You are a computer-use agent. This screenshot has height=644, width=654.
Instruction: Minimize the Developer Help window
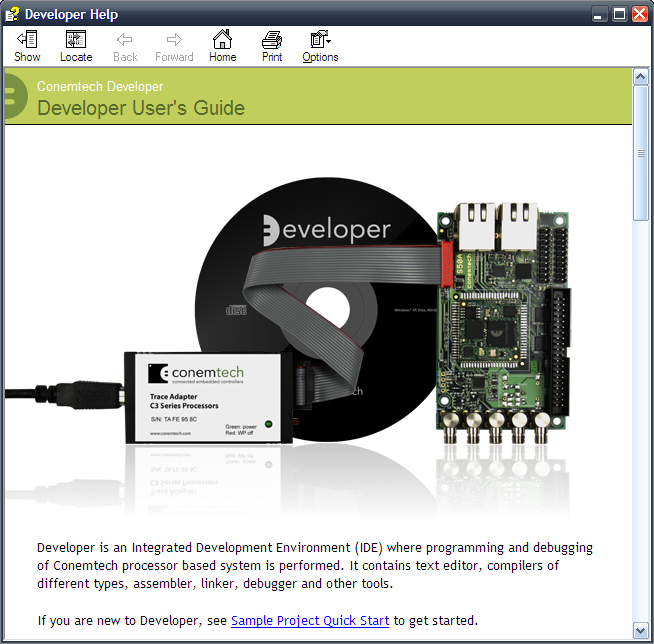tap(599, 14)
